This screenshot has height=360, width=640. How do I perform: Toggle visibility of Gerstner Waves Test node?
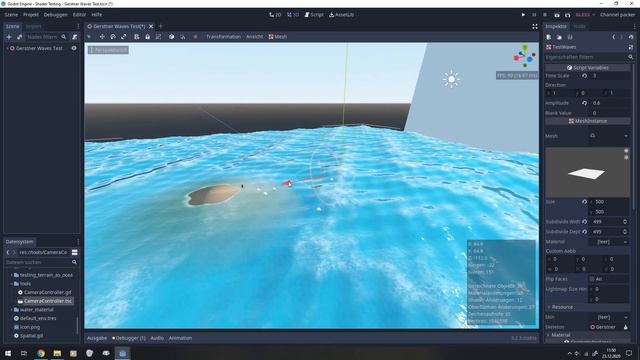[x=74, y=48]
